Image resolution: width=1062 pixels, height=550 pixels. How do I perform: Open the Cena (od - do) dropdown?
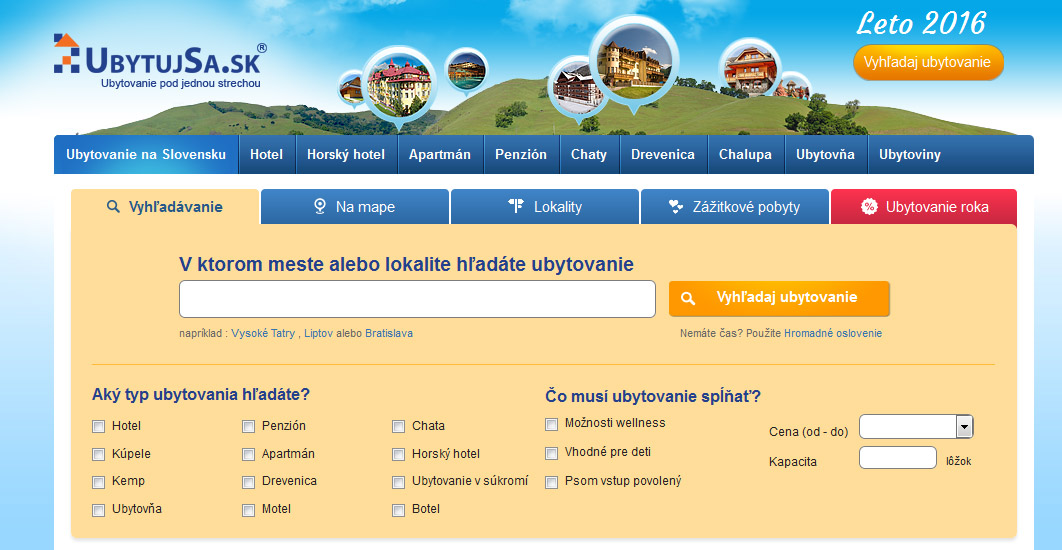964,427
